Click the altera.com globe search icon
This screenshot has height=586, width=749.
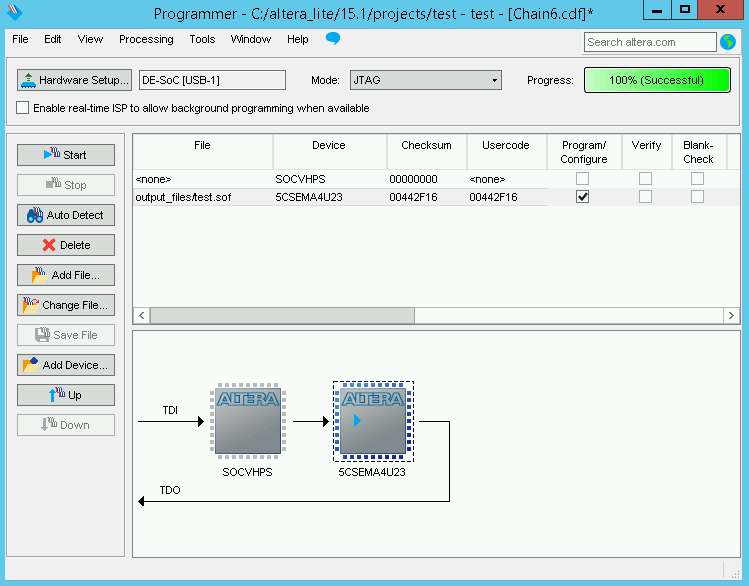click(x=728, y=42)
